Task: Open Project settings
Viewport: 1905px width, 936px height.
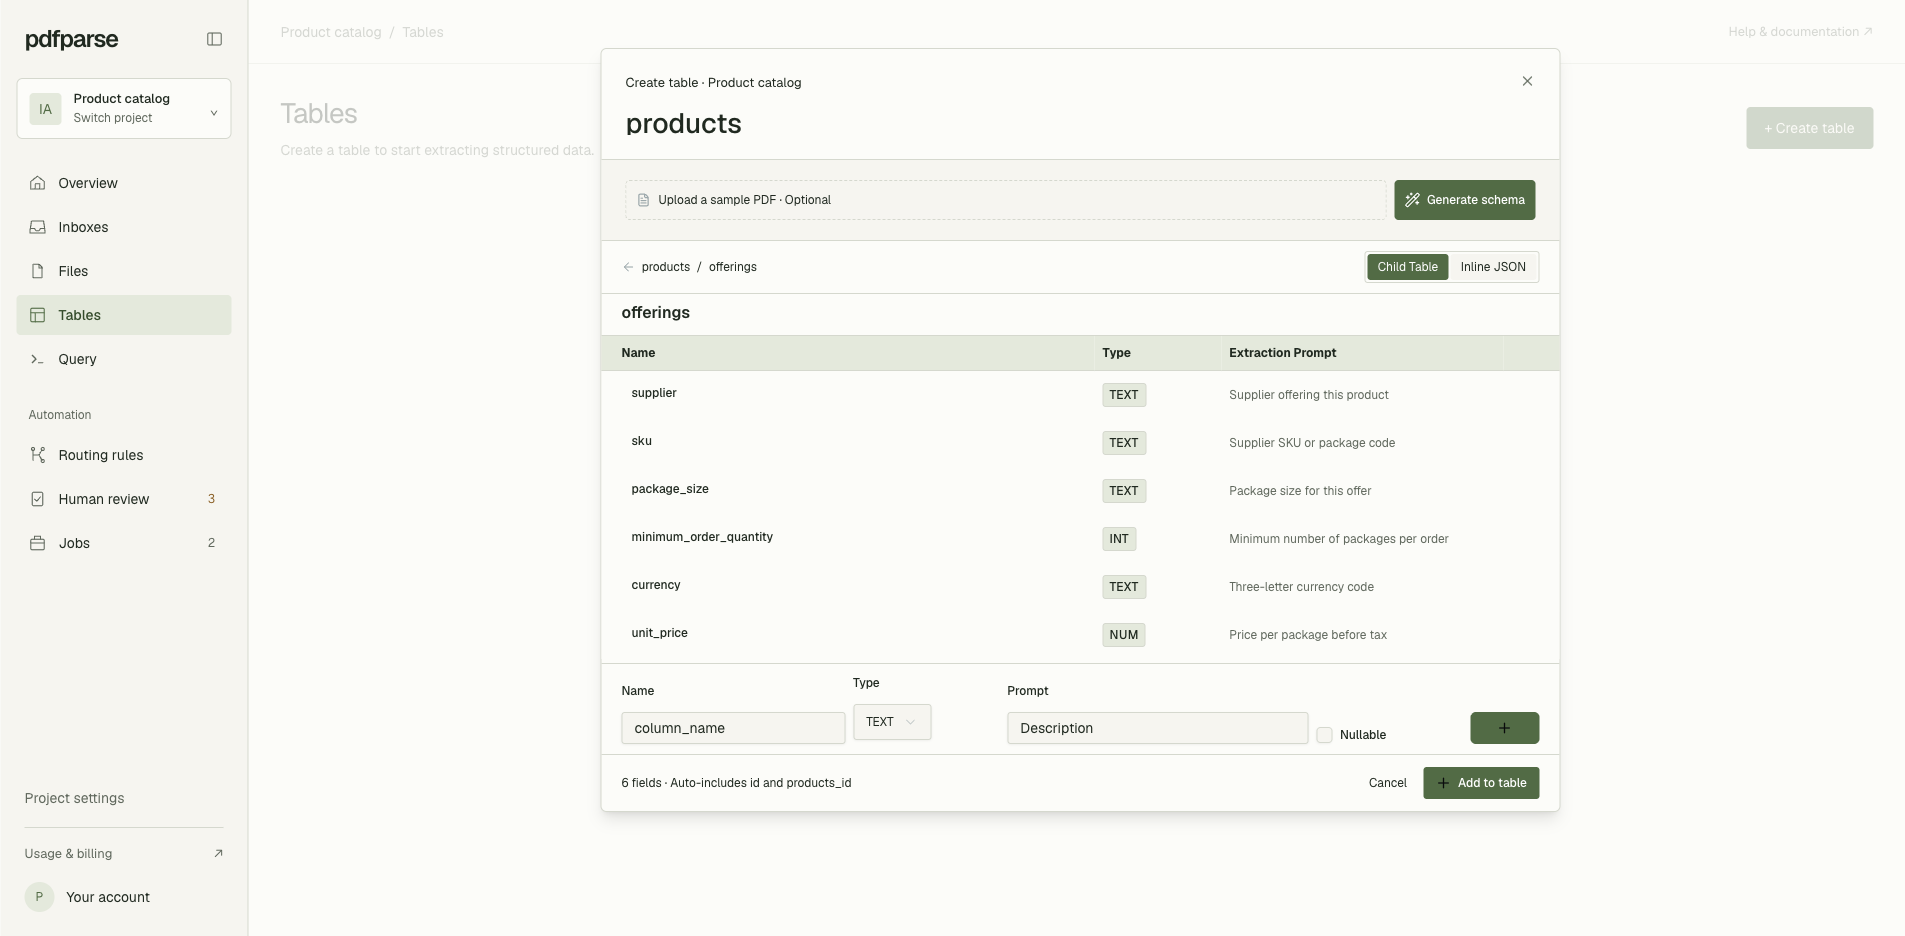Action: pos(75,798)
